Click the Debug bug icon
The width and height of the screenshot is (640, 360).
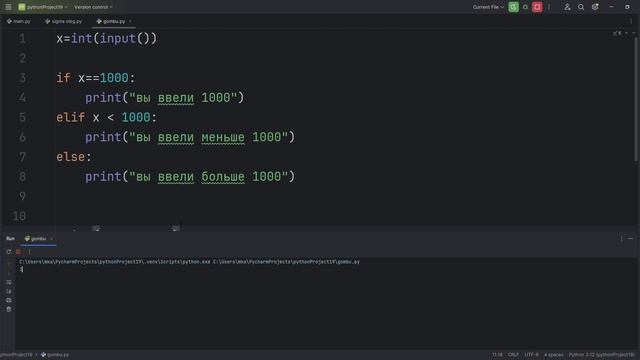click(525, 7)
